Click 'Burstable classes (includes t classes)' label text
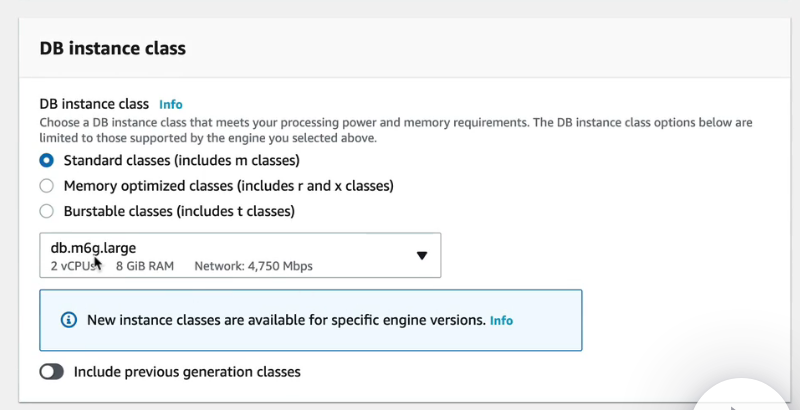Screen dimensions: 800x410 point(179,211)
